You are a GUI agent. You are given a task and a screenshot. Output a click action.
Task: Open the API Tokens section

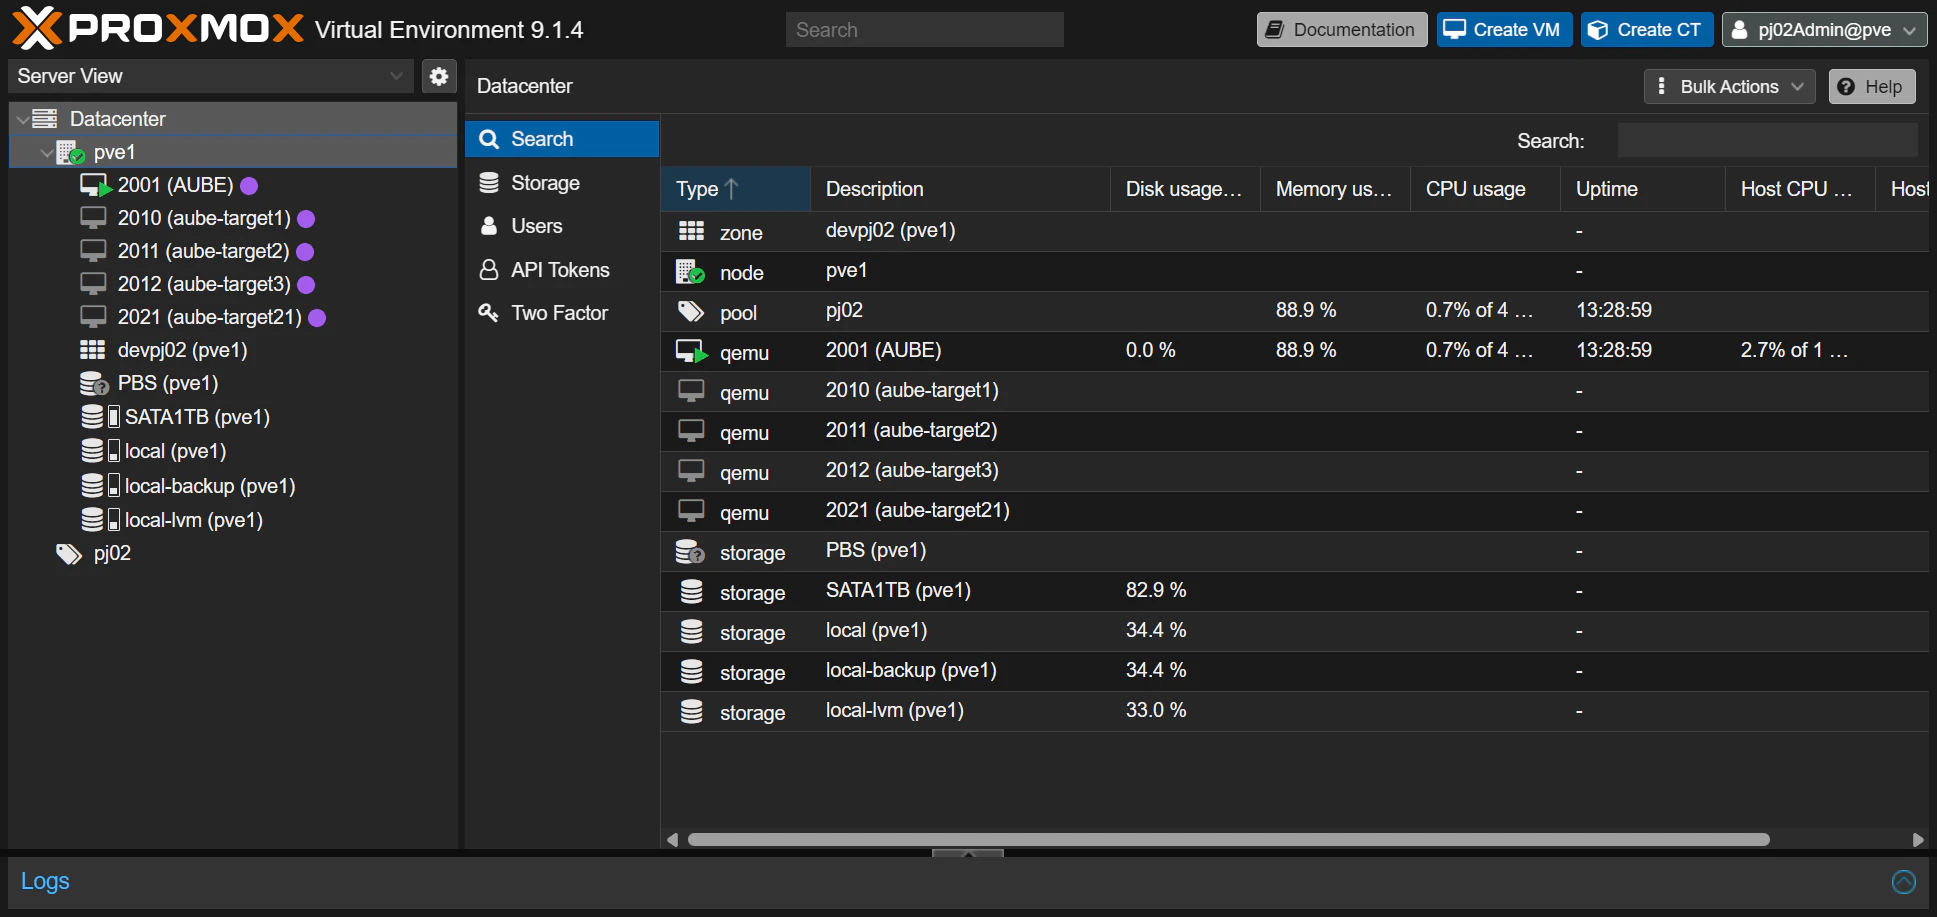tap(562, 270)
